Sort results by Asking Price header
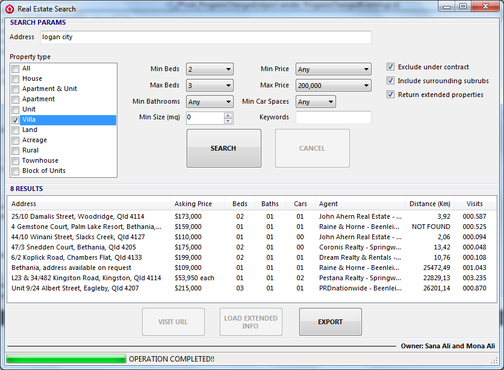Image resolution: width=504 pixels, height=370 pixels. pos(198,204)
